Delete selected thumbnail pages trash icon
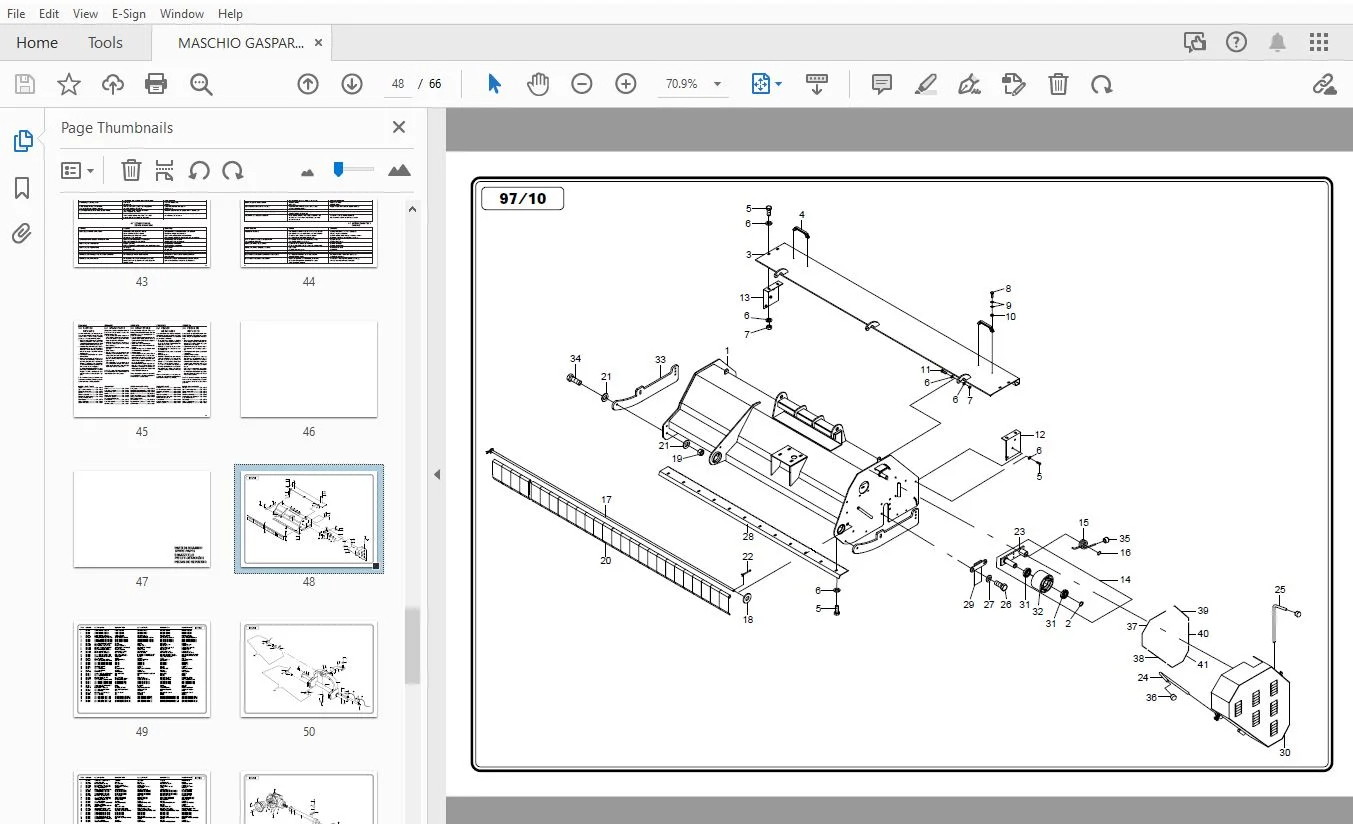Viewport: 1353px width, 824px height. (x=131, y=170)
